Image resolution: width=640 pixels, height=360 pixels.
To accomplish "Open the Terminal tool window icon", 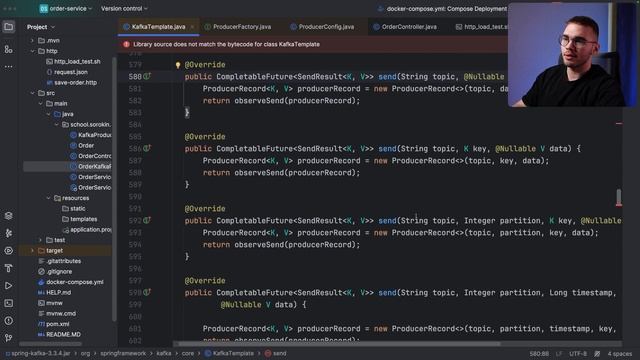I will click(x=9, y=303).
